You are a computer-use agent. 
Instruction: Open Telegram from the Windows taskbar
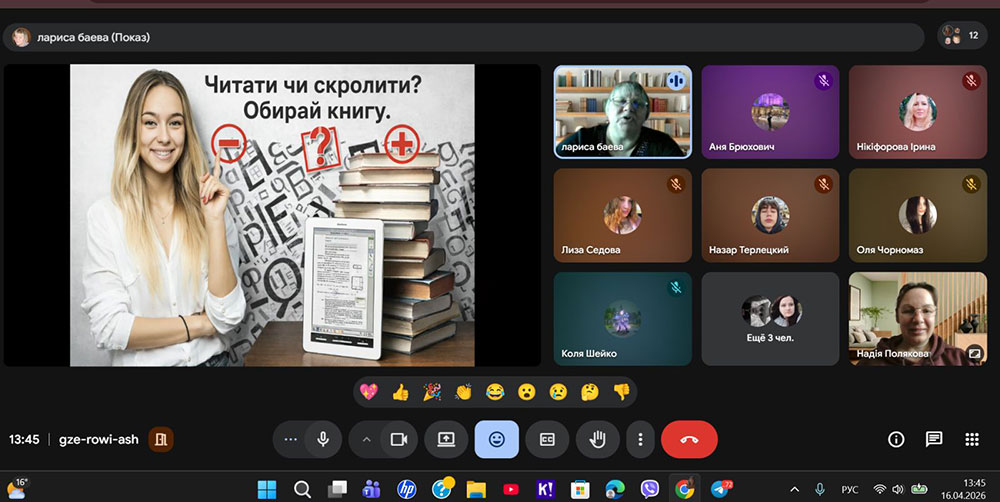[719, 489]
